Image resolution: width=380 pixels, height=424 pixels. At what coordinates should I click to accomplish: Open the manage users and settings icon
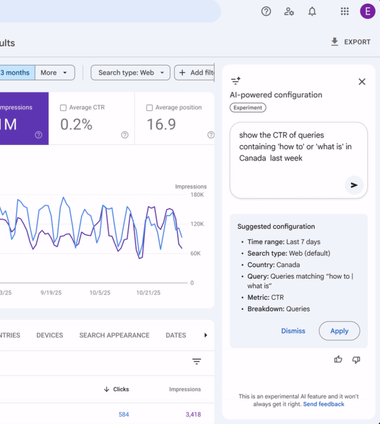click(x=289, y=11)
